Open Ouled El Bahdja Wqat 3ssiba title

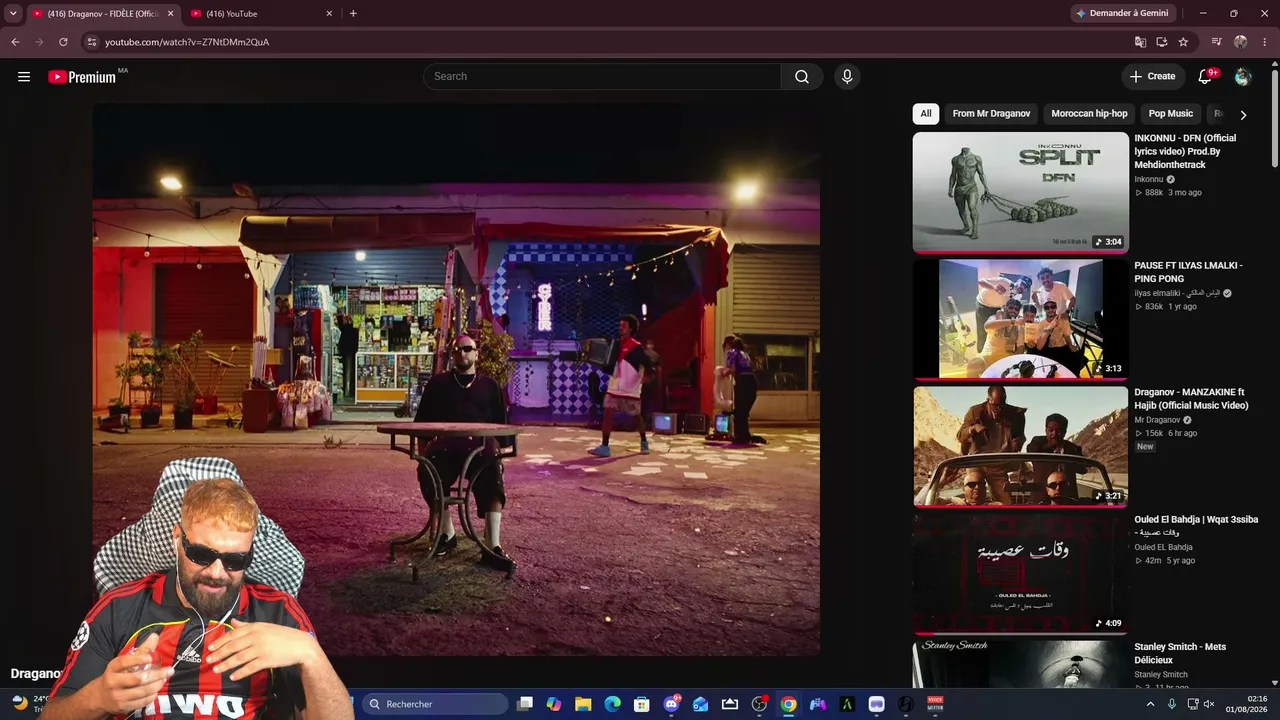click(x=1196, y=526)
